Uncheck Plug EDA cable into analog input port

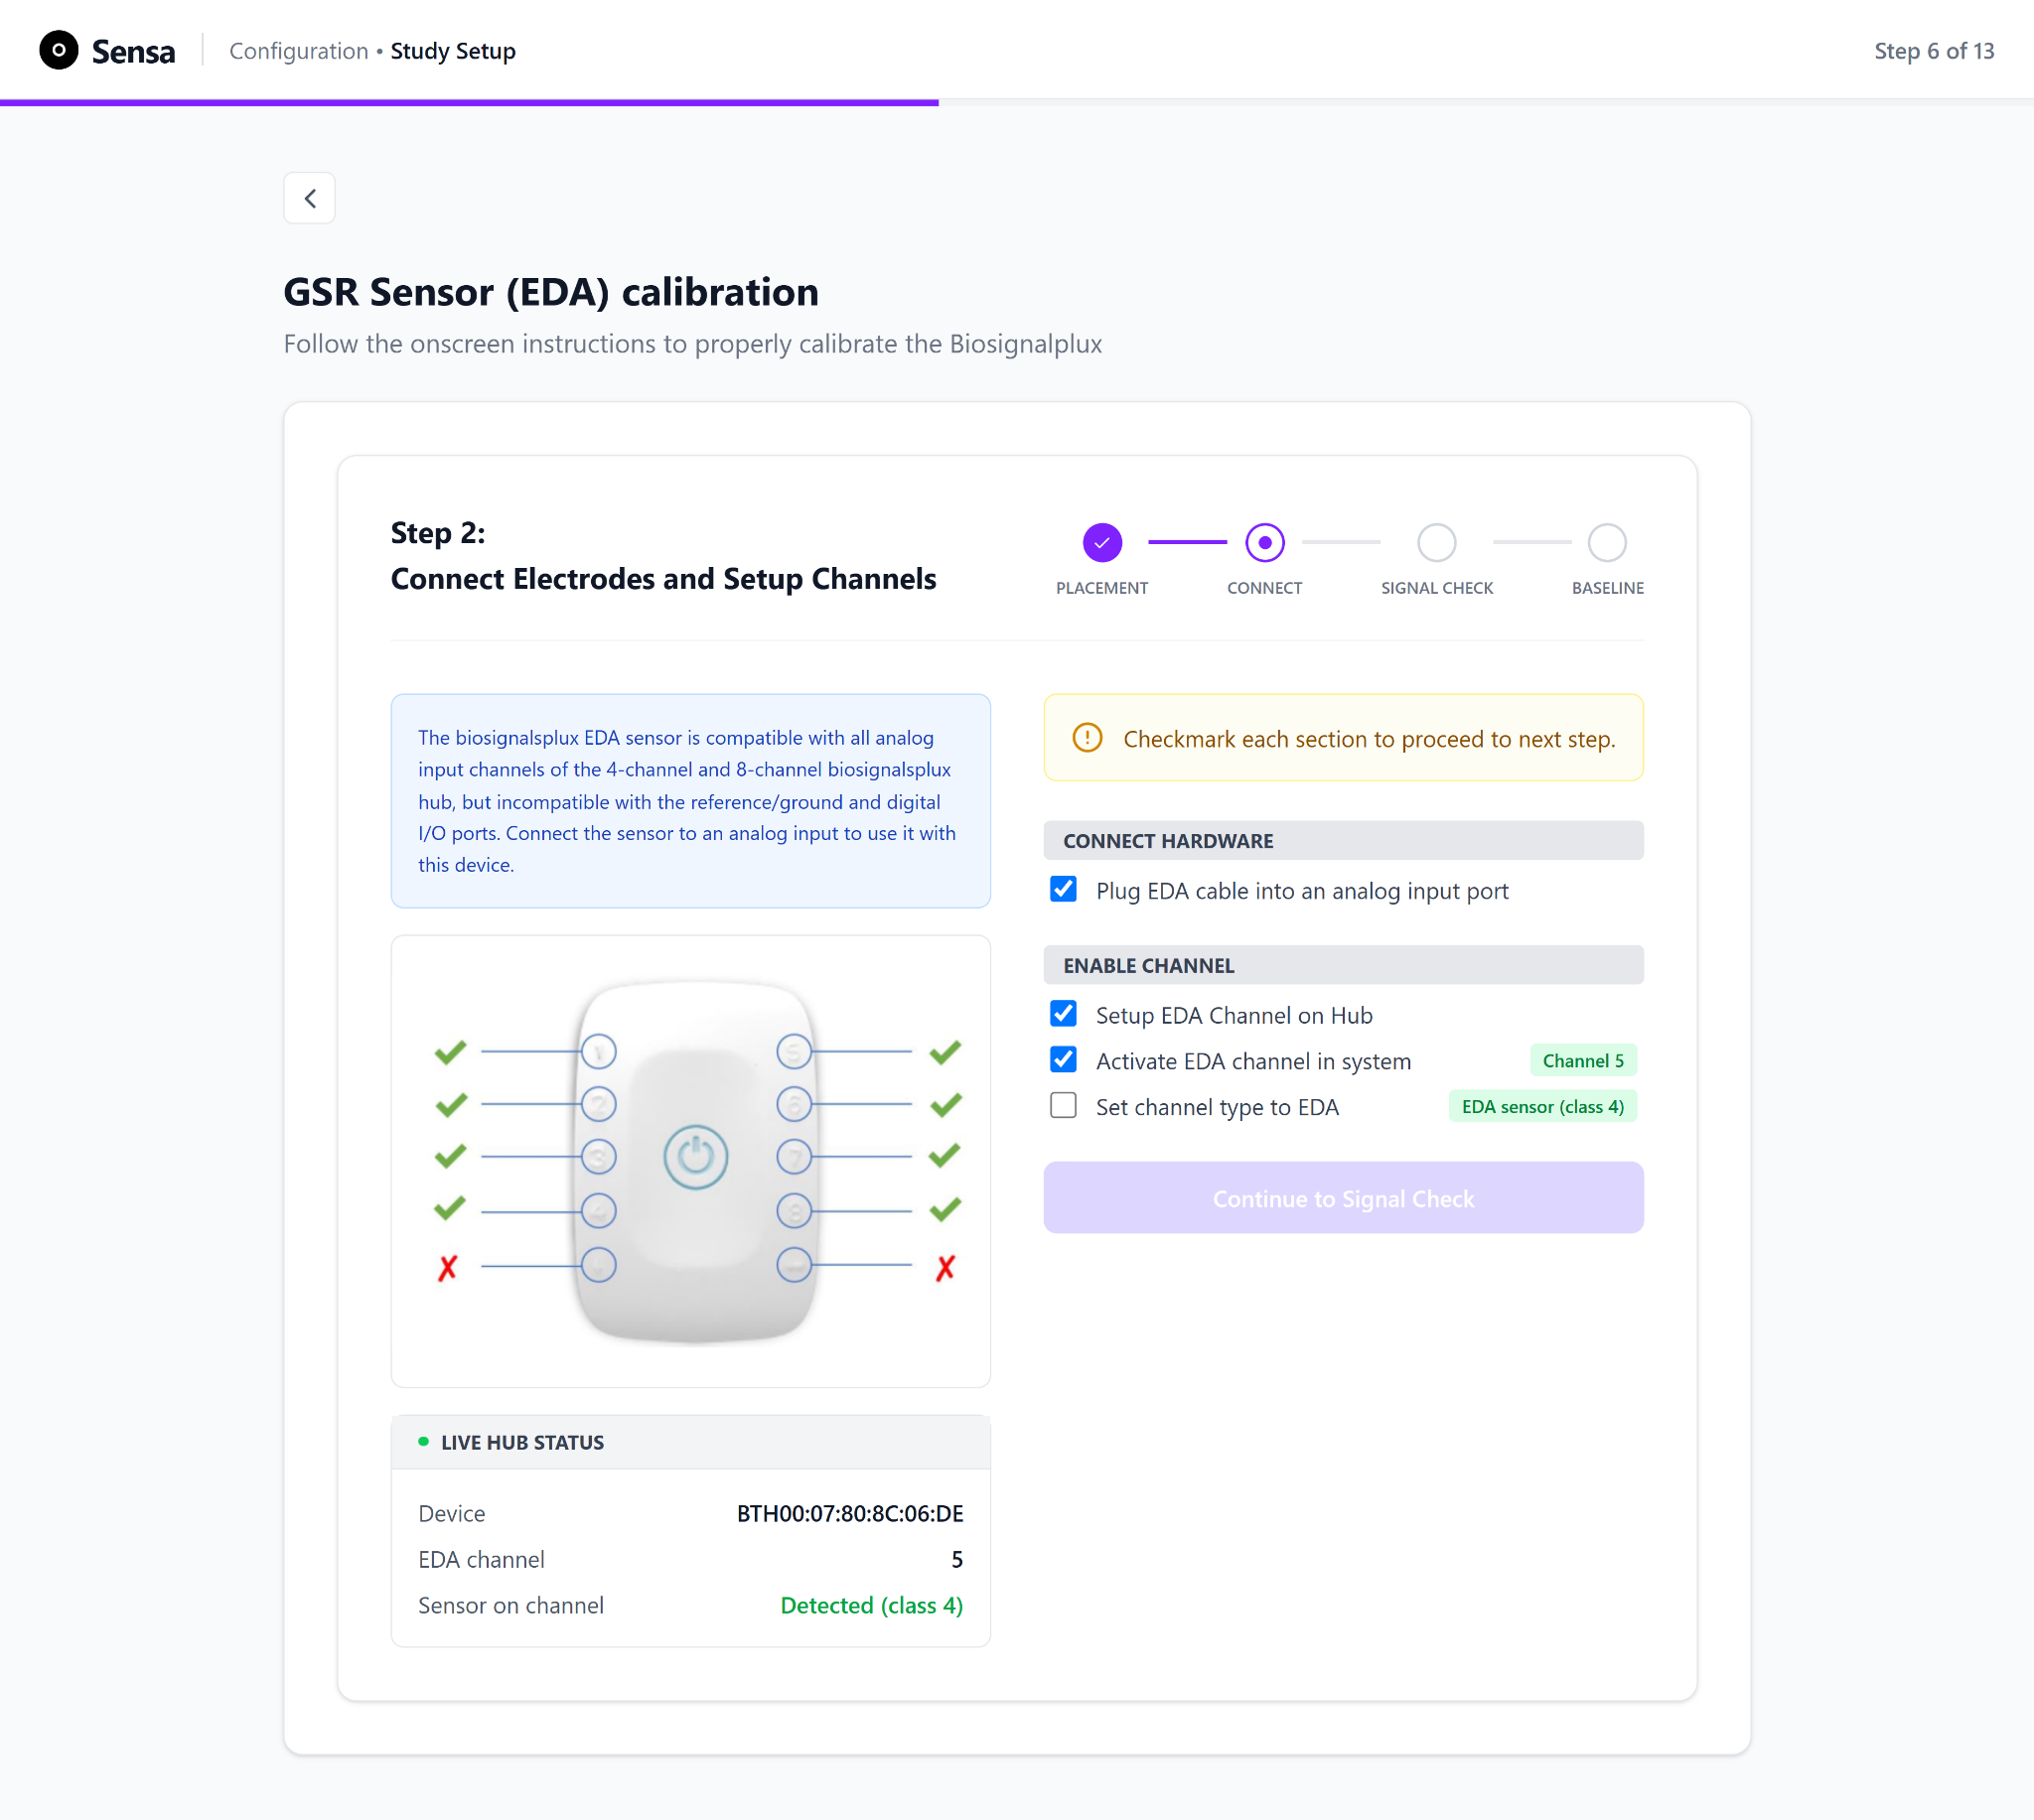pos(1063,889)
